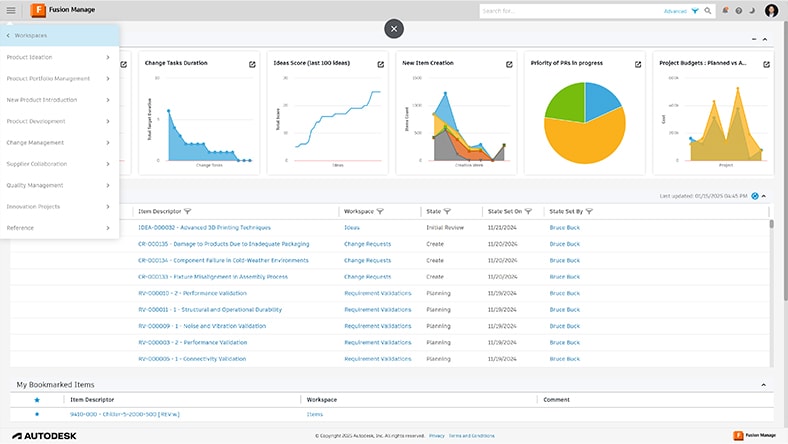
Task: Select the Initial Review state cell
Action: (445, 228)
